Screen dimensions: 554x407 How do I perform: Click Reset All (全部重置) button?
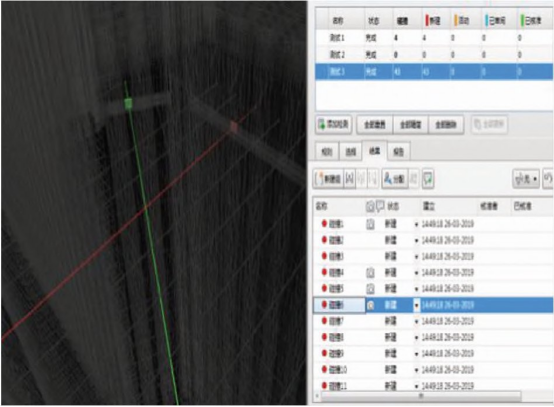pyautogui.click(x=375, y=124)
